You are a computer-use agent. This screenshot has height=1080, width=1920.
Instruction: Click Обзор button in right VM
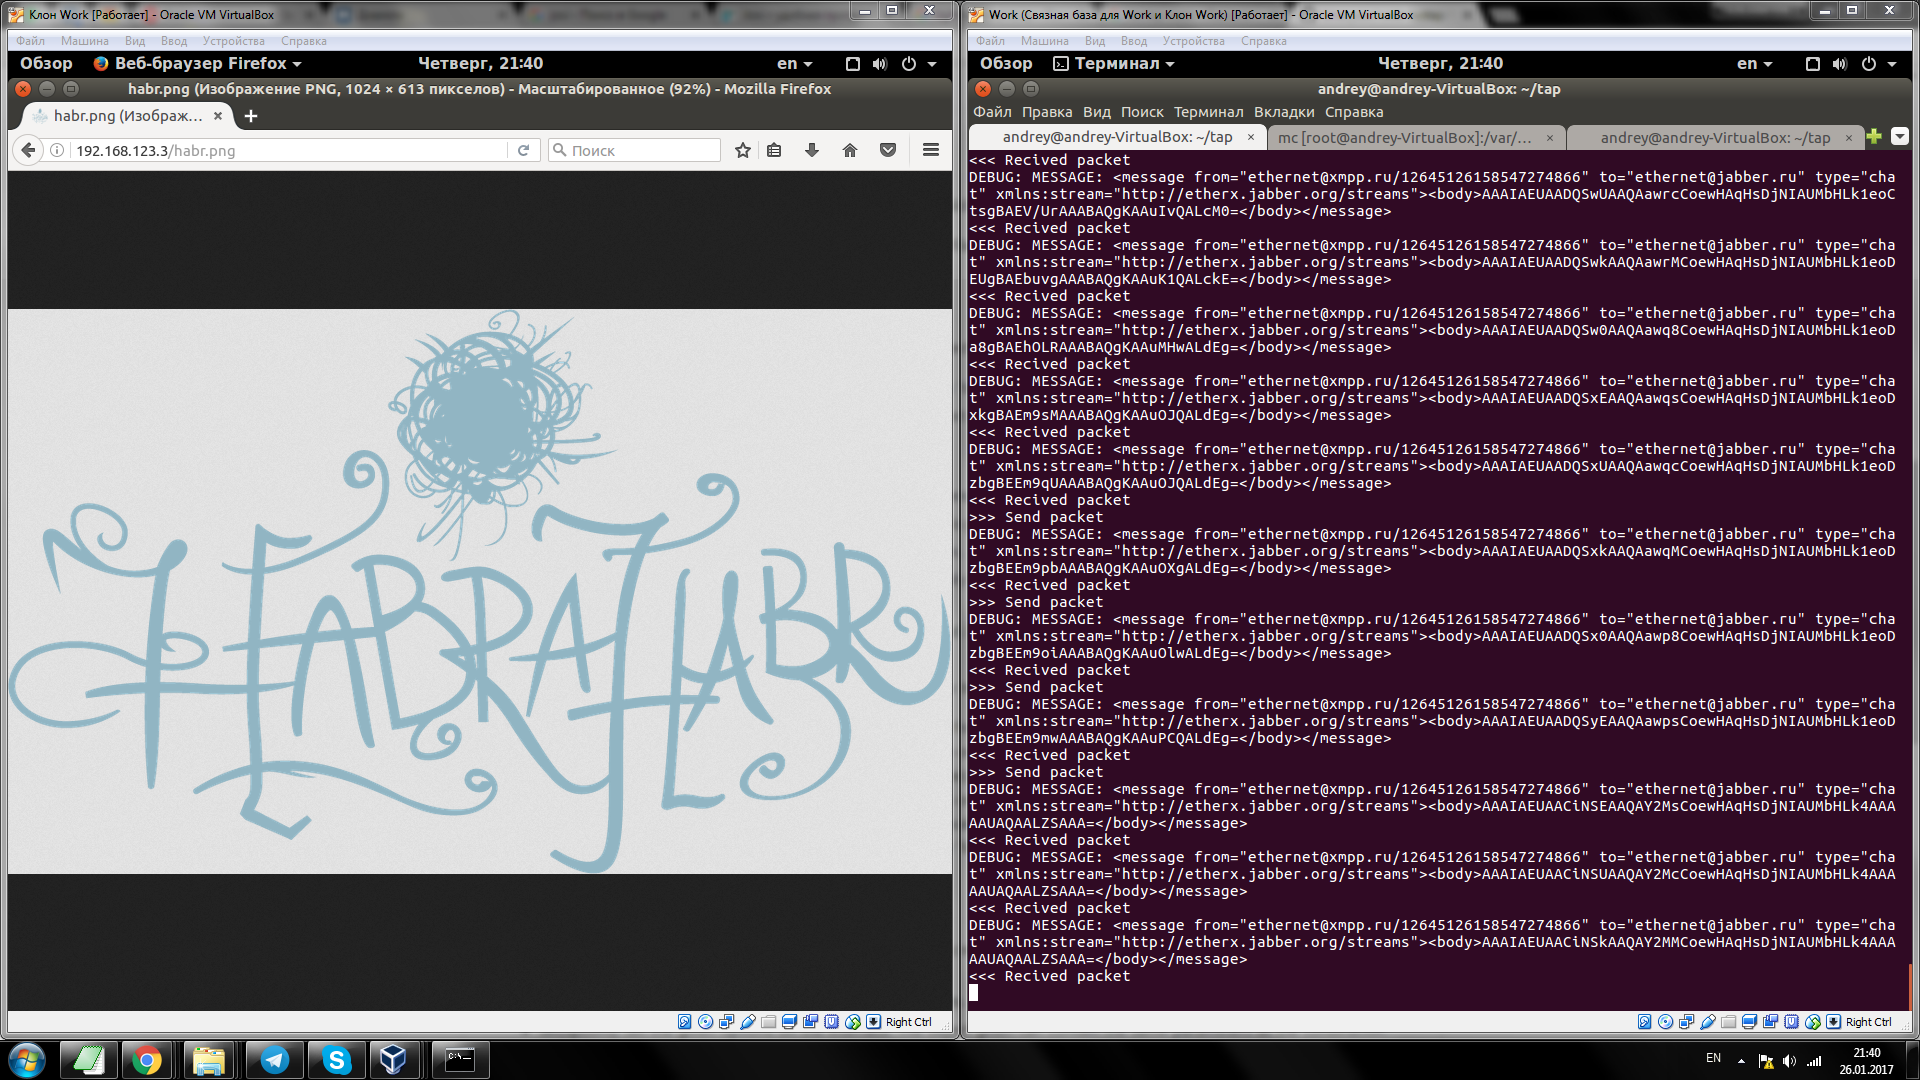coord(1006,63)
